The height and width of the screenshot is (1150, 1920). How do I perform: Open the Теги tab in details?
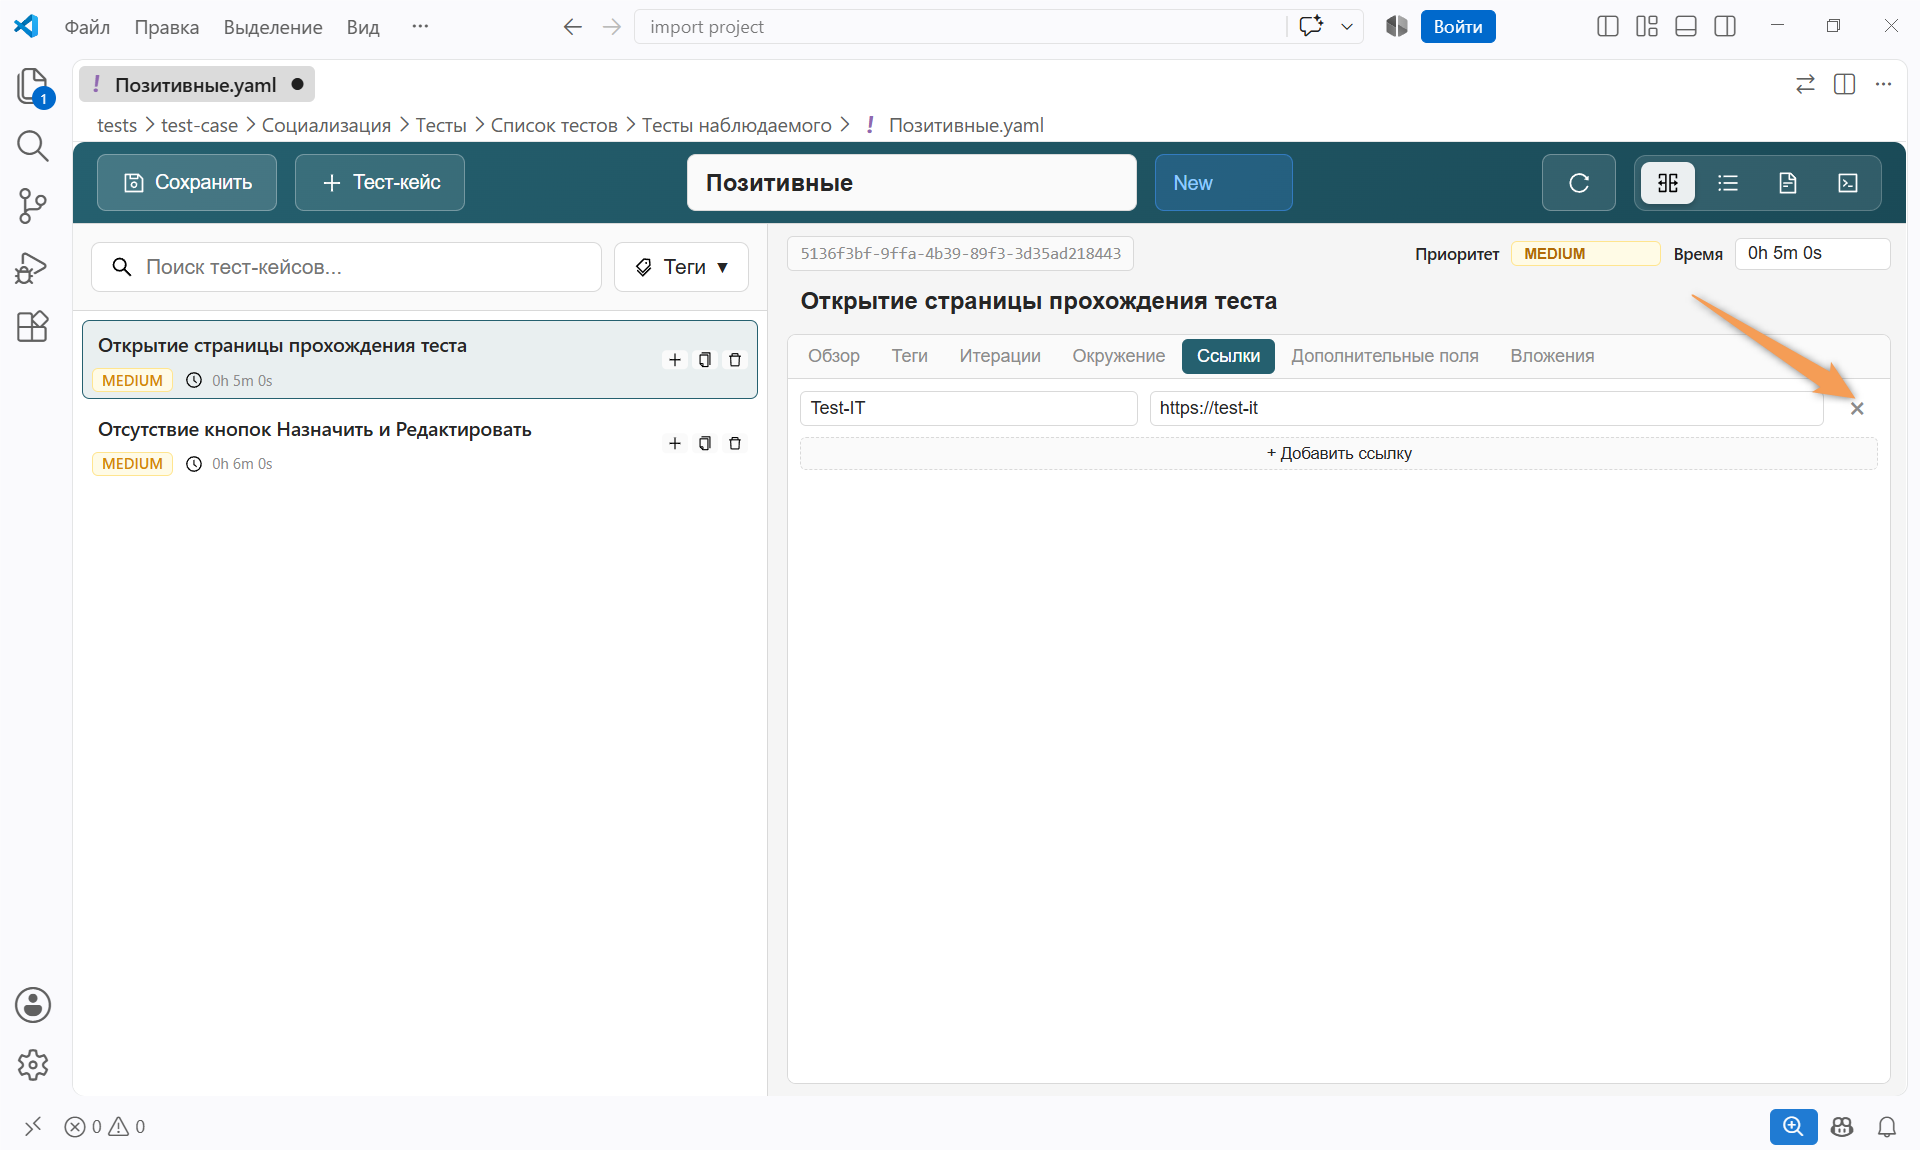coord(910,356)
